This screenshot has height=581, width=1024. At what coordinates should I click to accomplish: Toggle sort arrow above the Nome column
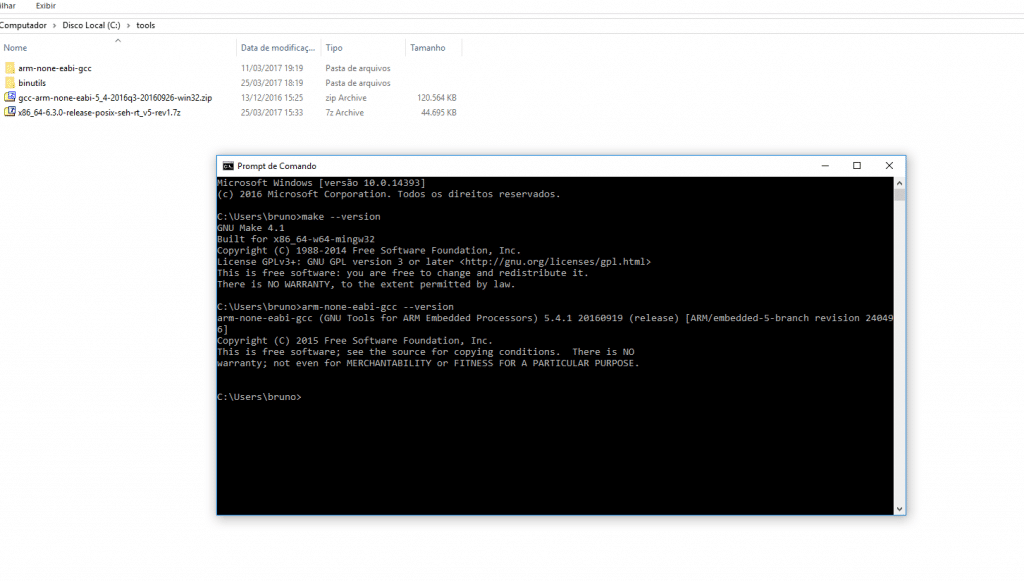118,40
